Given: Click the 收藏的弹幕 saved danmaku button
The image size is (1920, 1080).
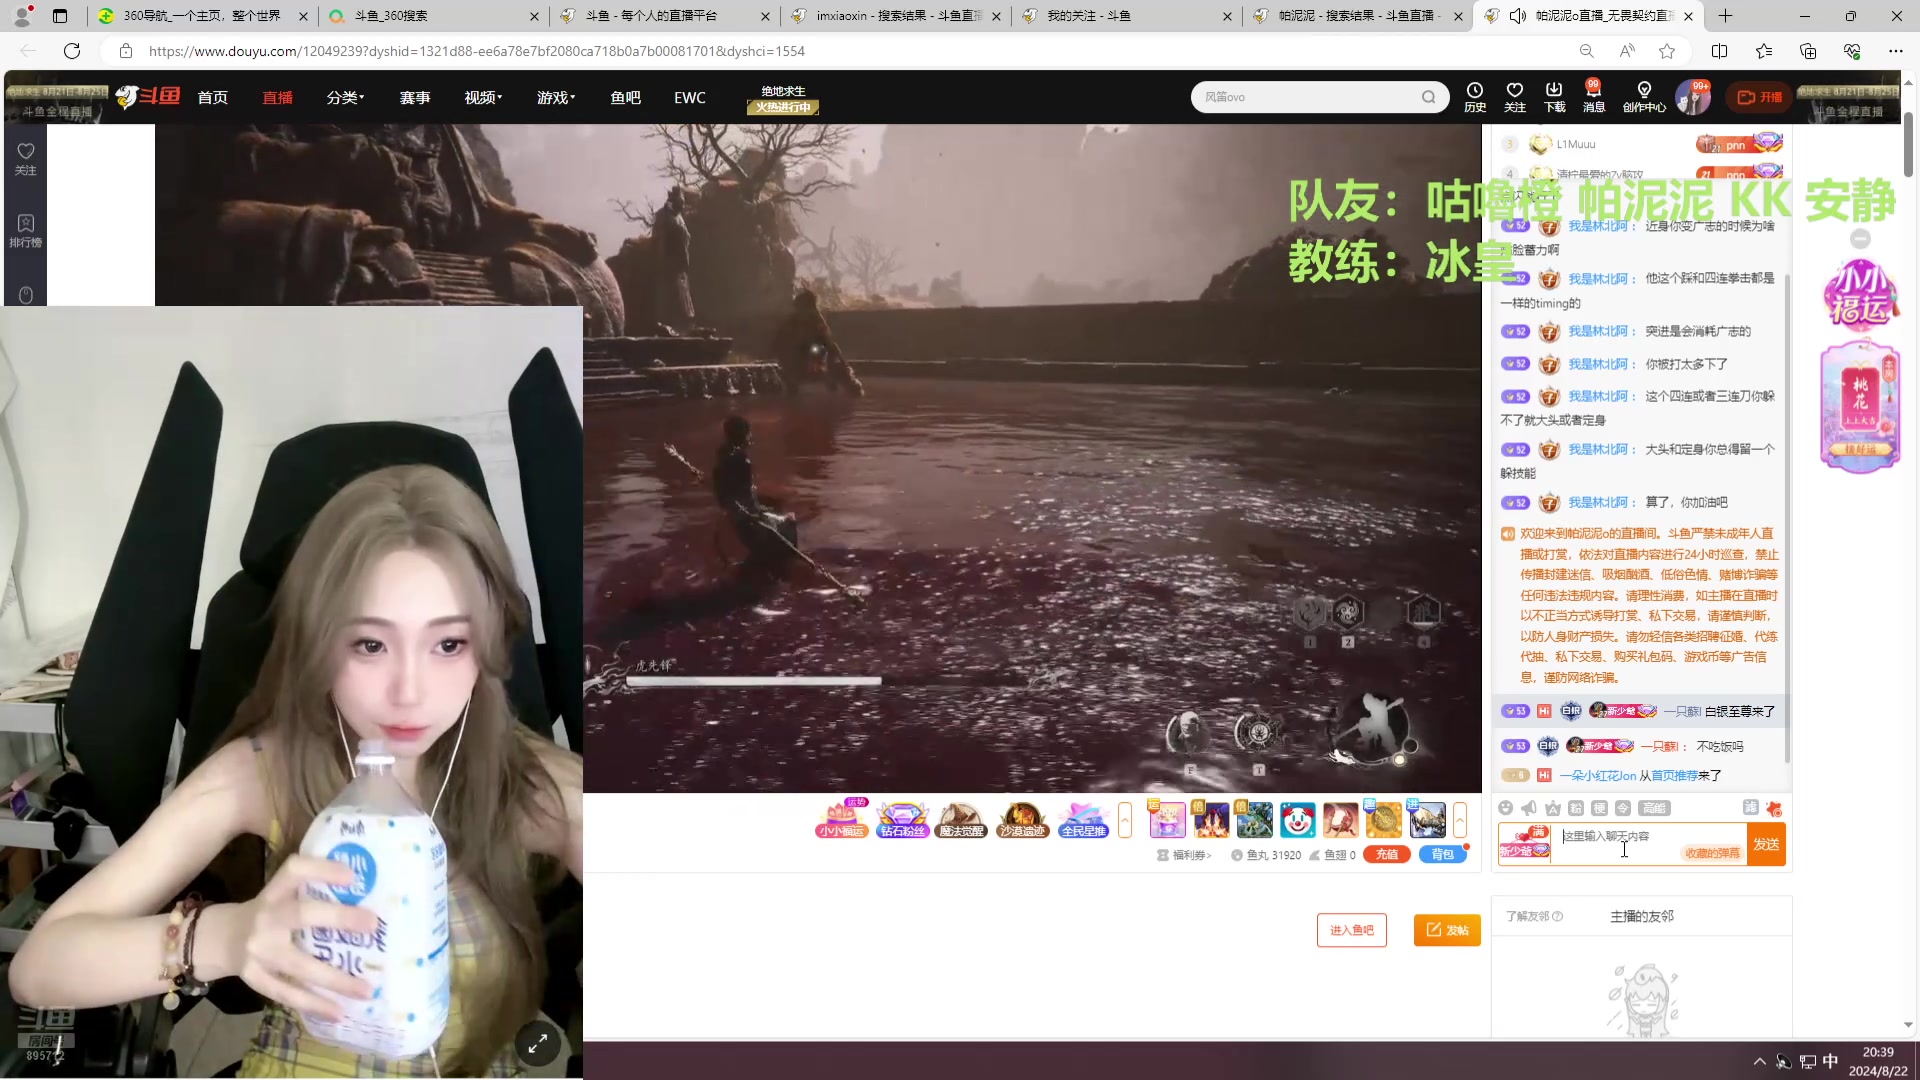Looking at the screenshot, I should [1713, 853].
